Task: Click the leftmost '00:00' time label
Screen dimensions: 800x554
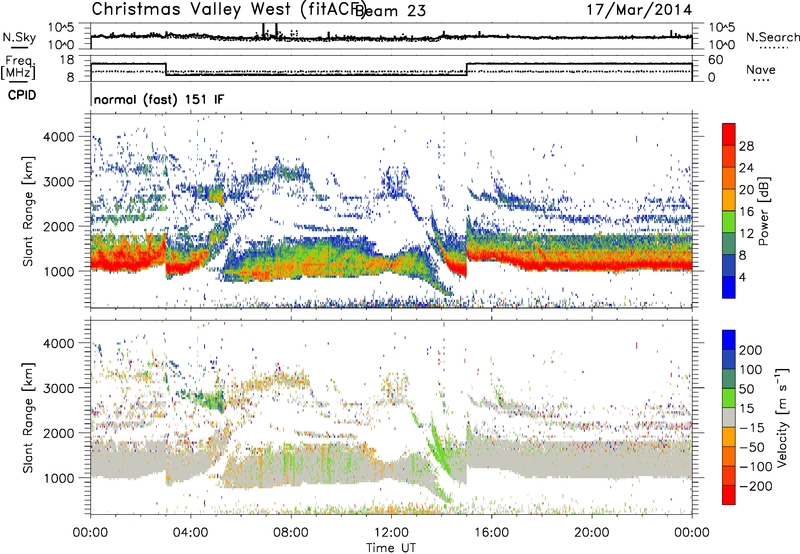Action: 90,533
